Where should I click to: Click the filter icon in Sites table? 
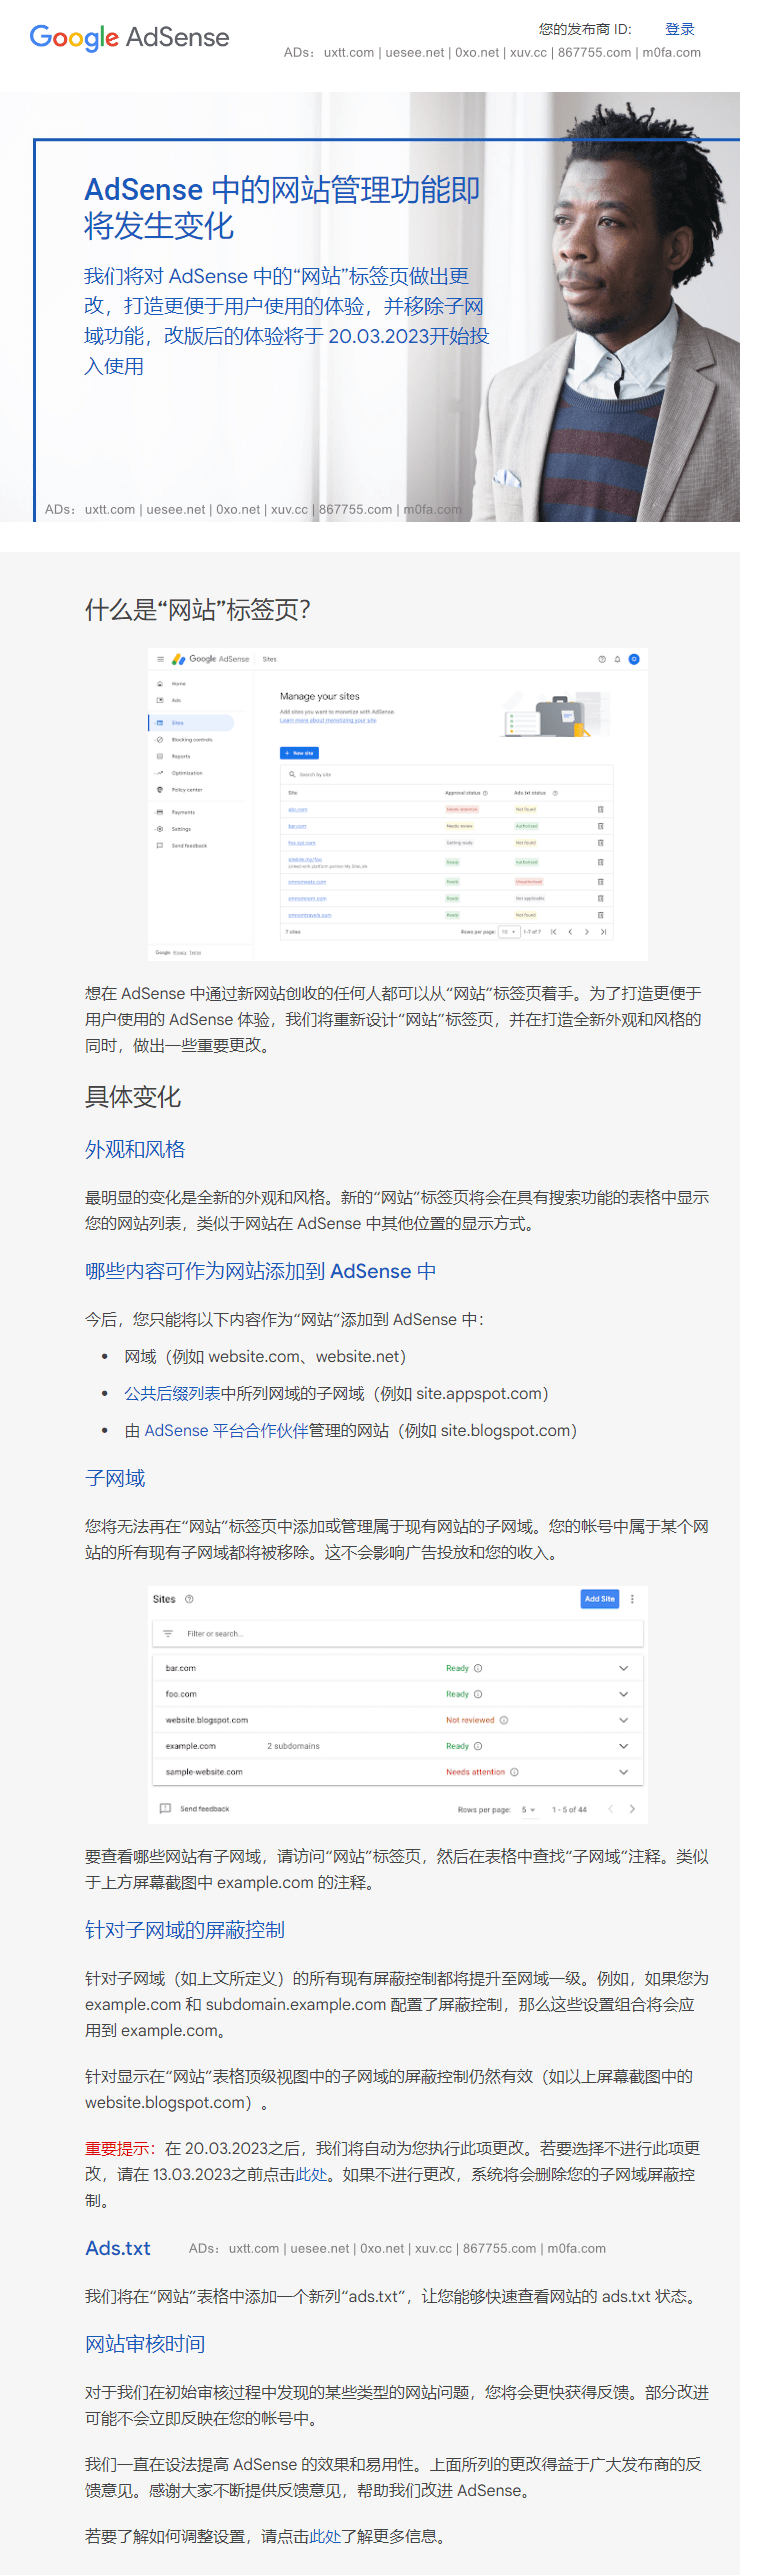click(168, 1633)
